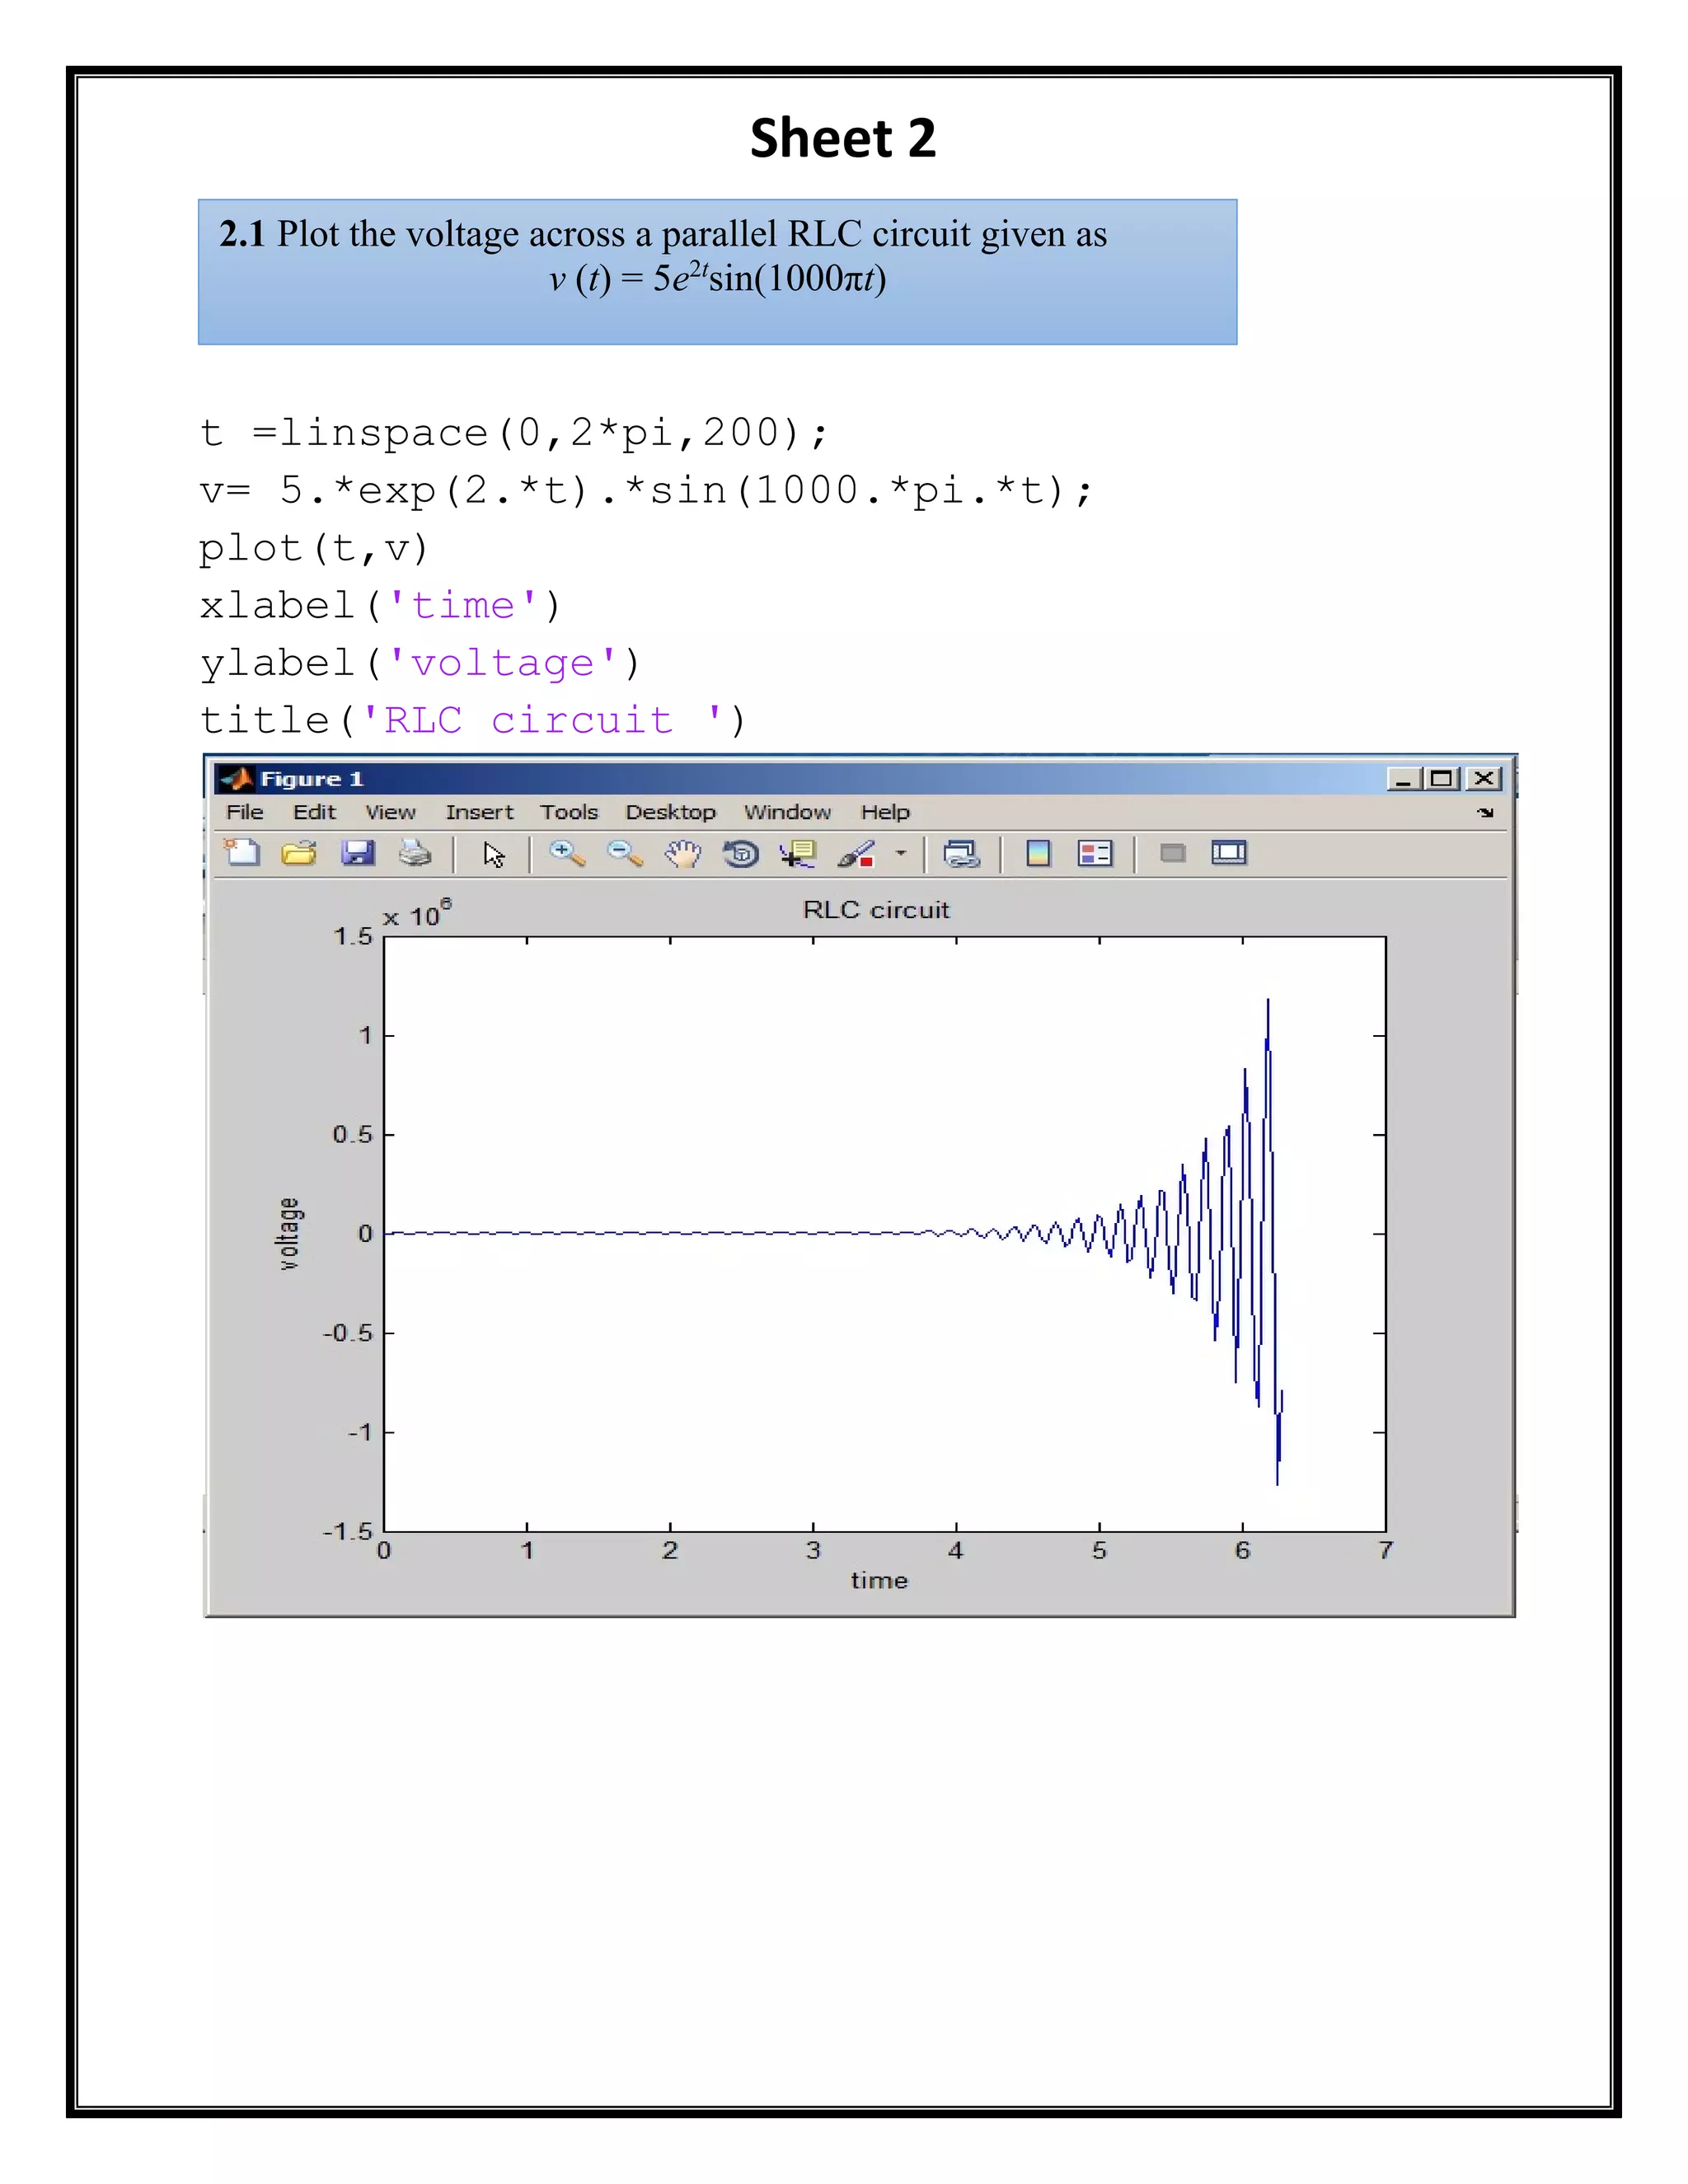
Task: Expand the brush color dropdown arrow
Action: pos(901,853)
